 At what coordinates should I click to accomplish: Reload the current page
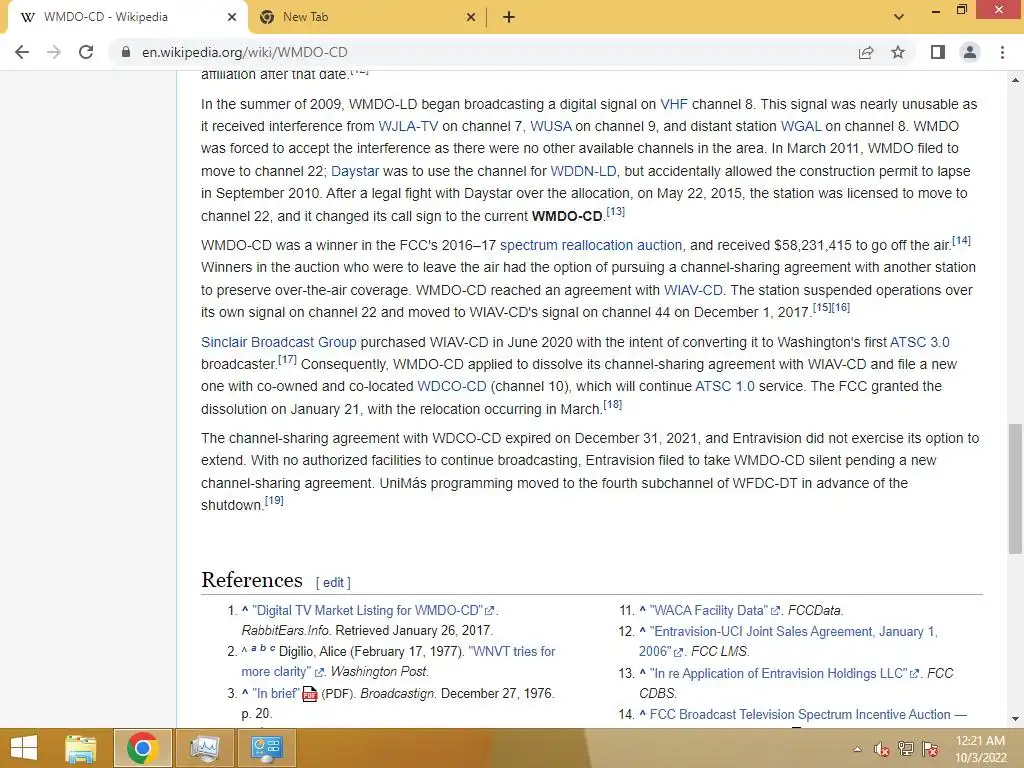pyautogui.click(x=86, y=52)
